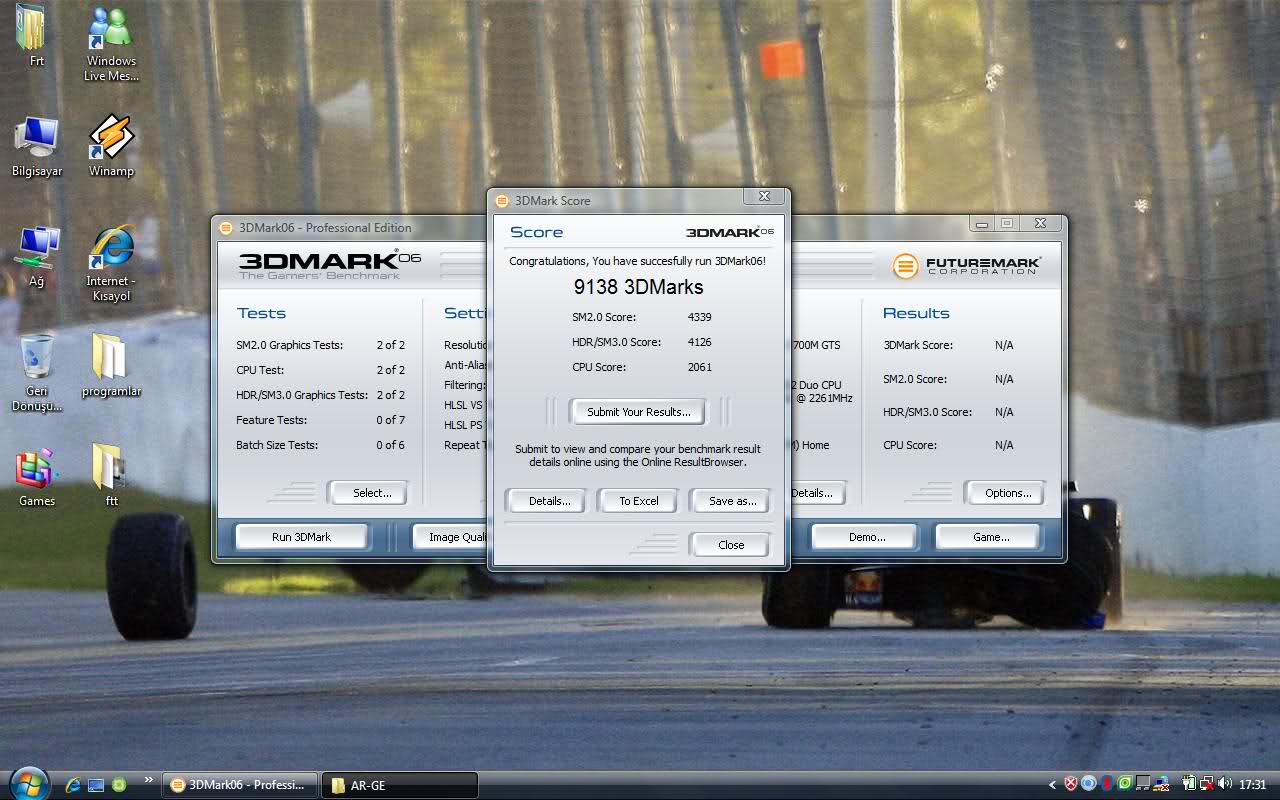This screenshot has width=1280, height=800.
Task: Select the 3DMark06 taskbar button
Action: click(x=240, y=785)
